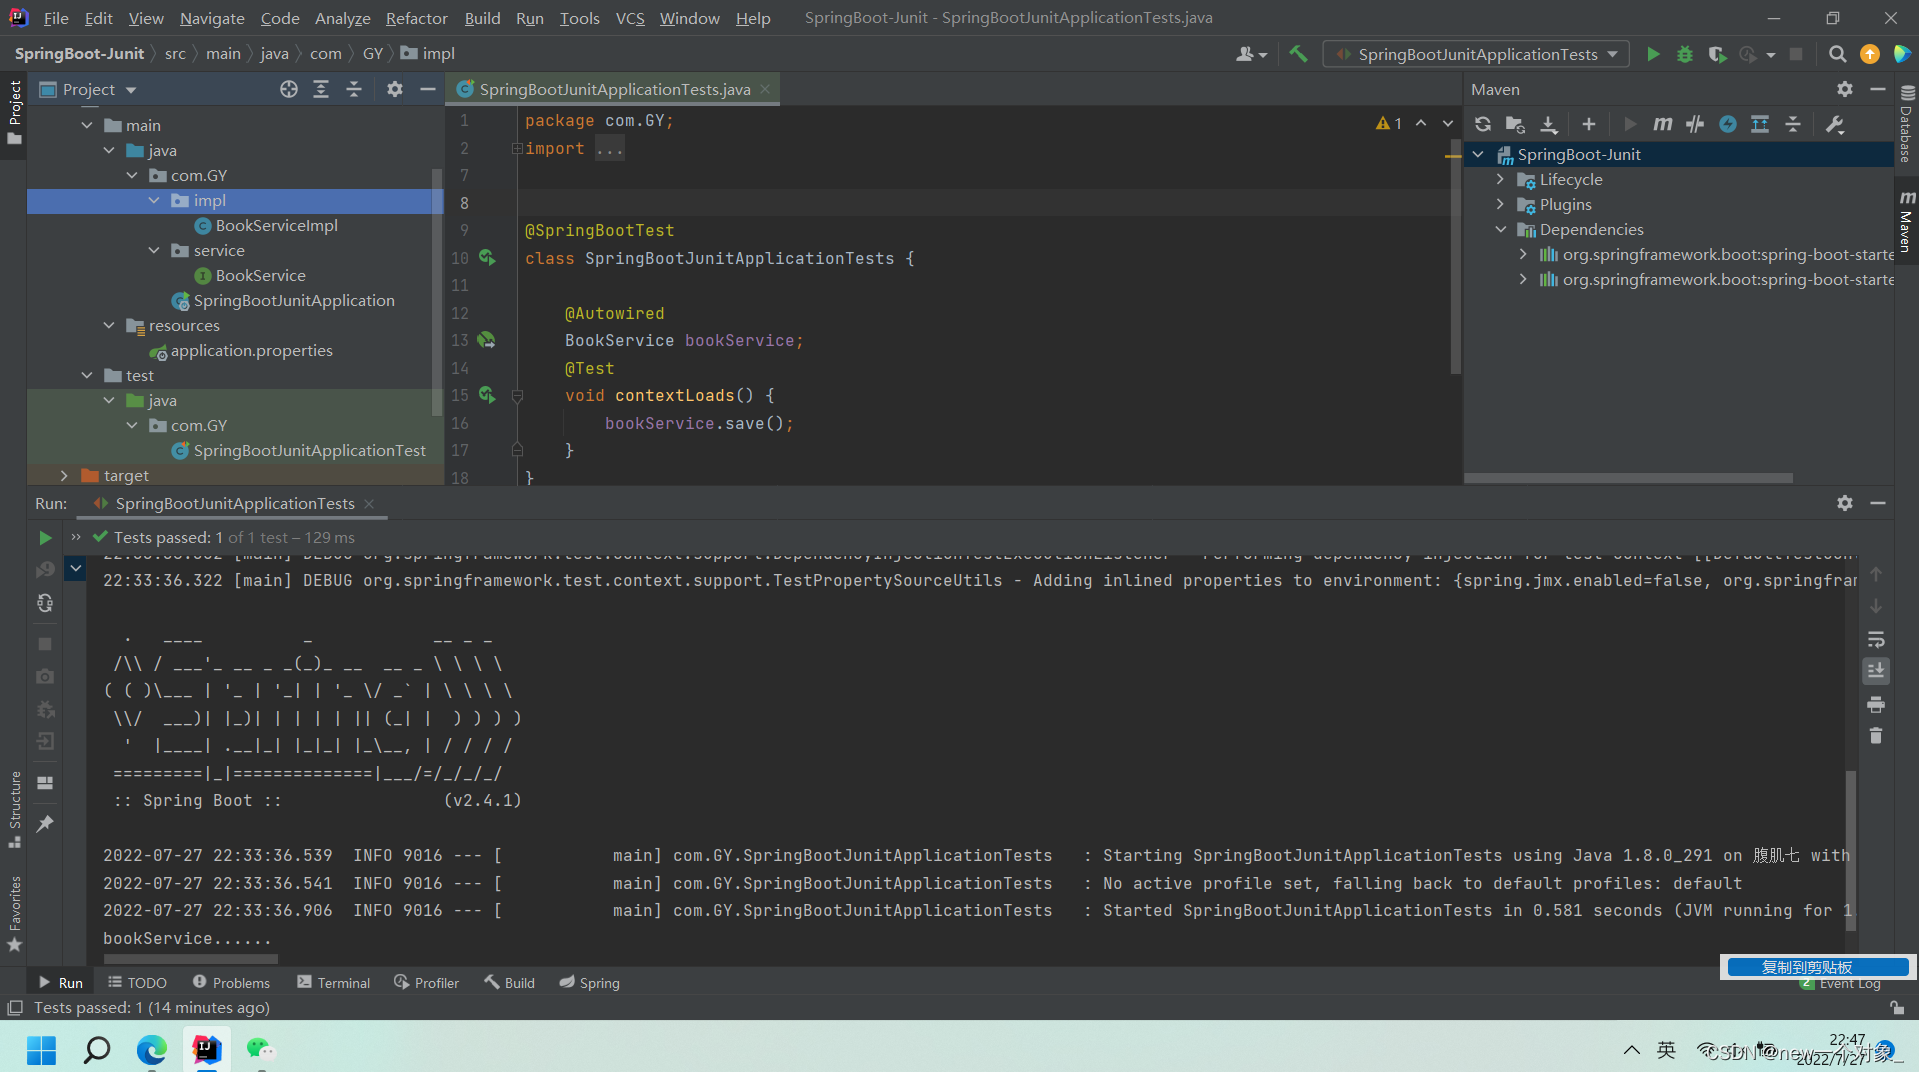Collapse the impl package node
The height and width of the screenshot is (1072, 1919).
154,200
